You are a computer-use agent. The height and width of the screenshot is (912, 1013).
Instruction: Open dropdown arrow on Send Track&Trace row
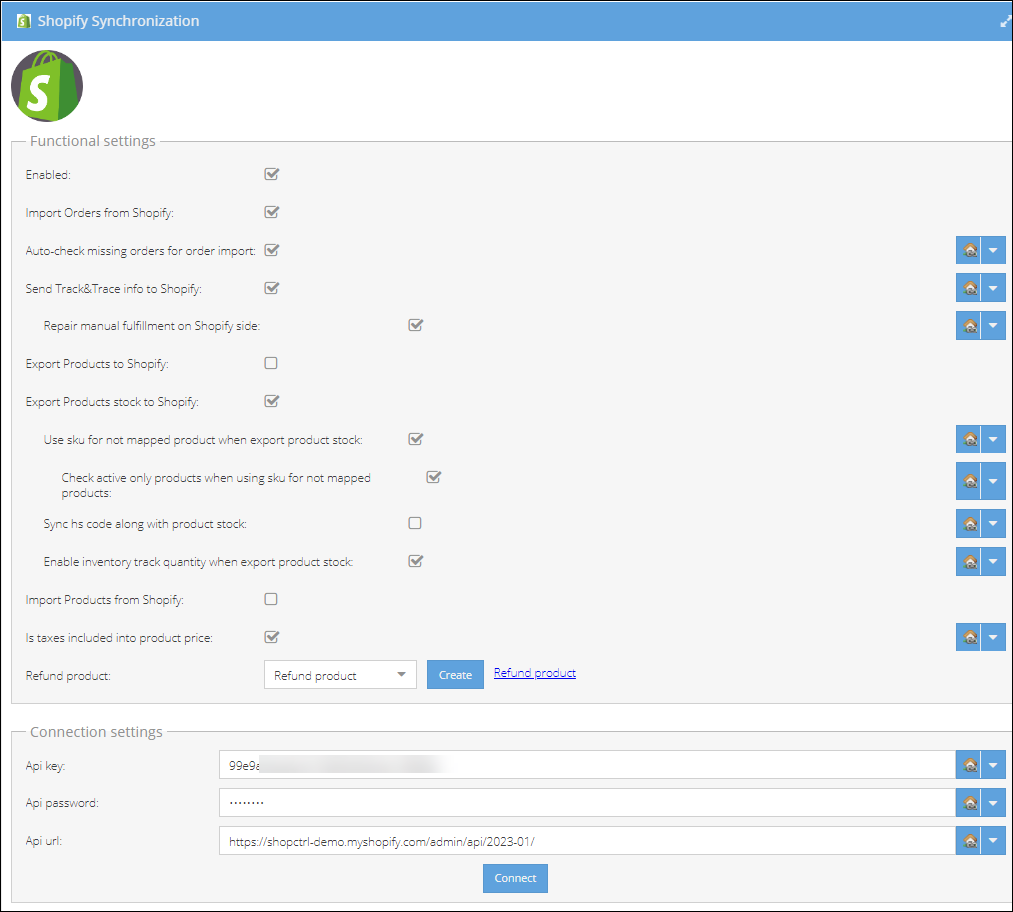(x=993, y=288)
